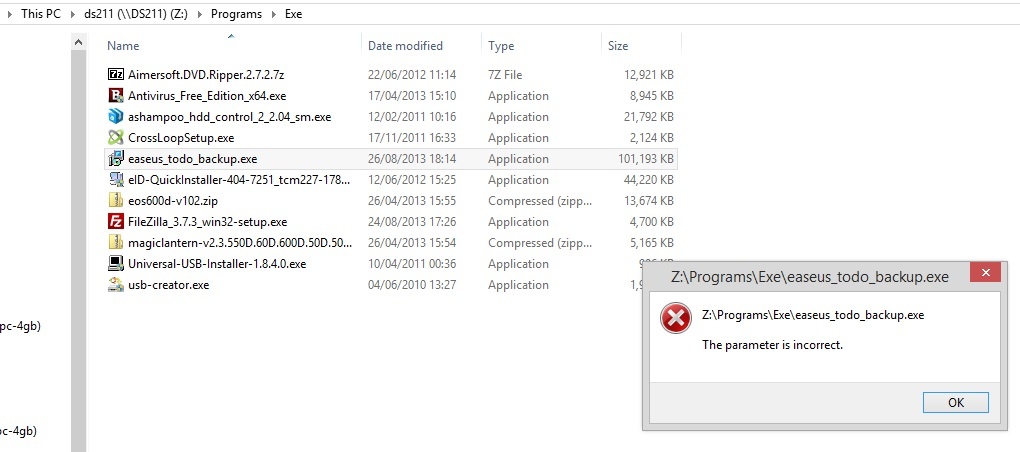
Task: Click the FileZilla setup file icon
Action: [116, 222]
